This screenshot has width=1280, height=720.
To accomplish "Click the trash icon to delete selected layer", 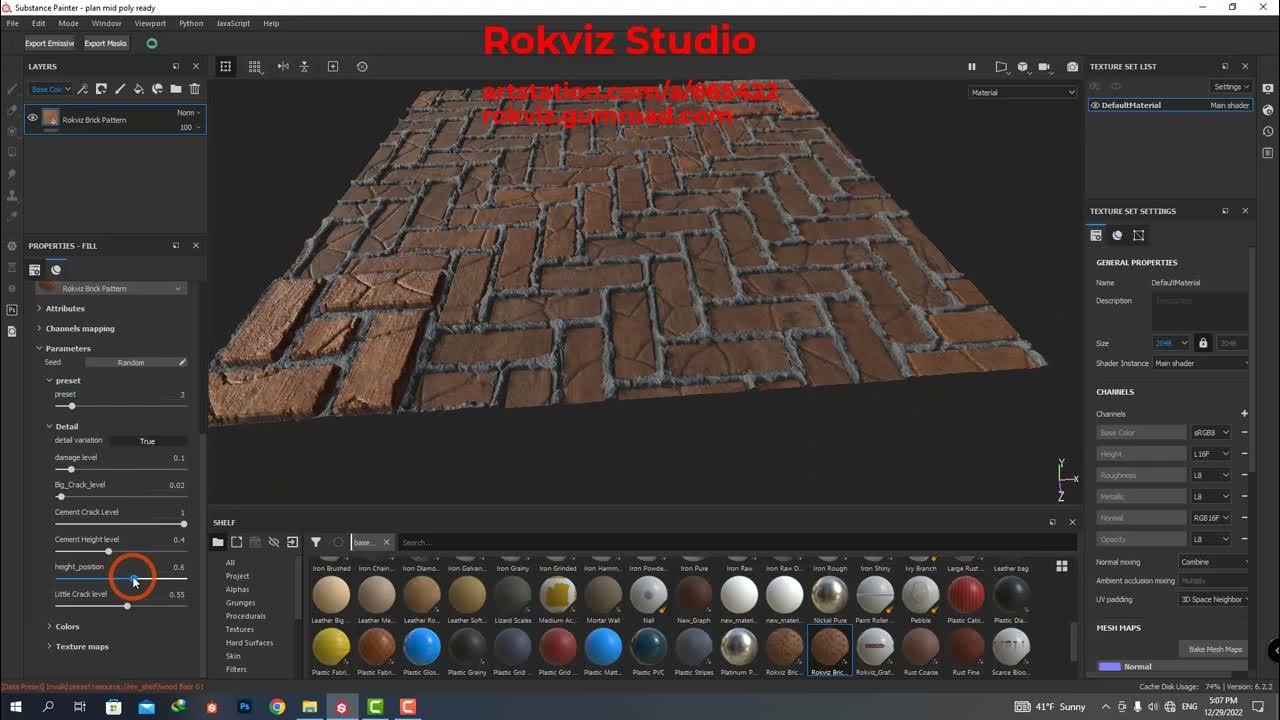I will [194, 89].
